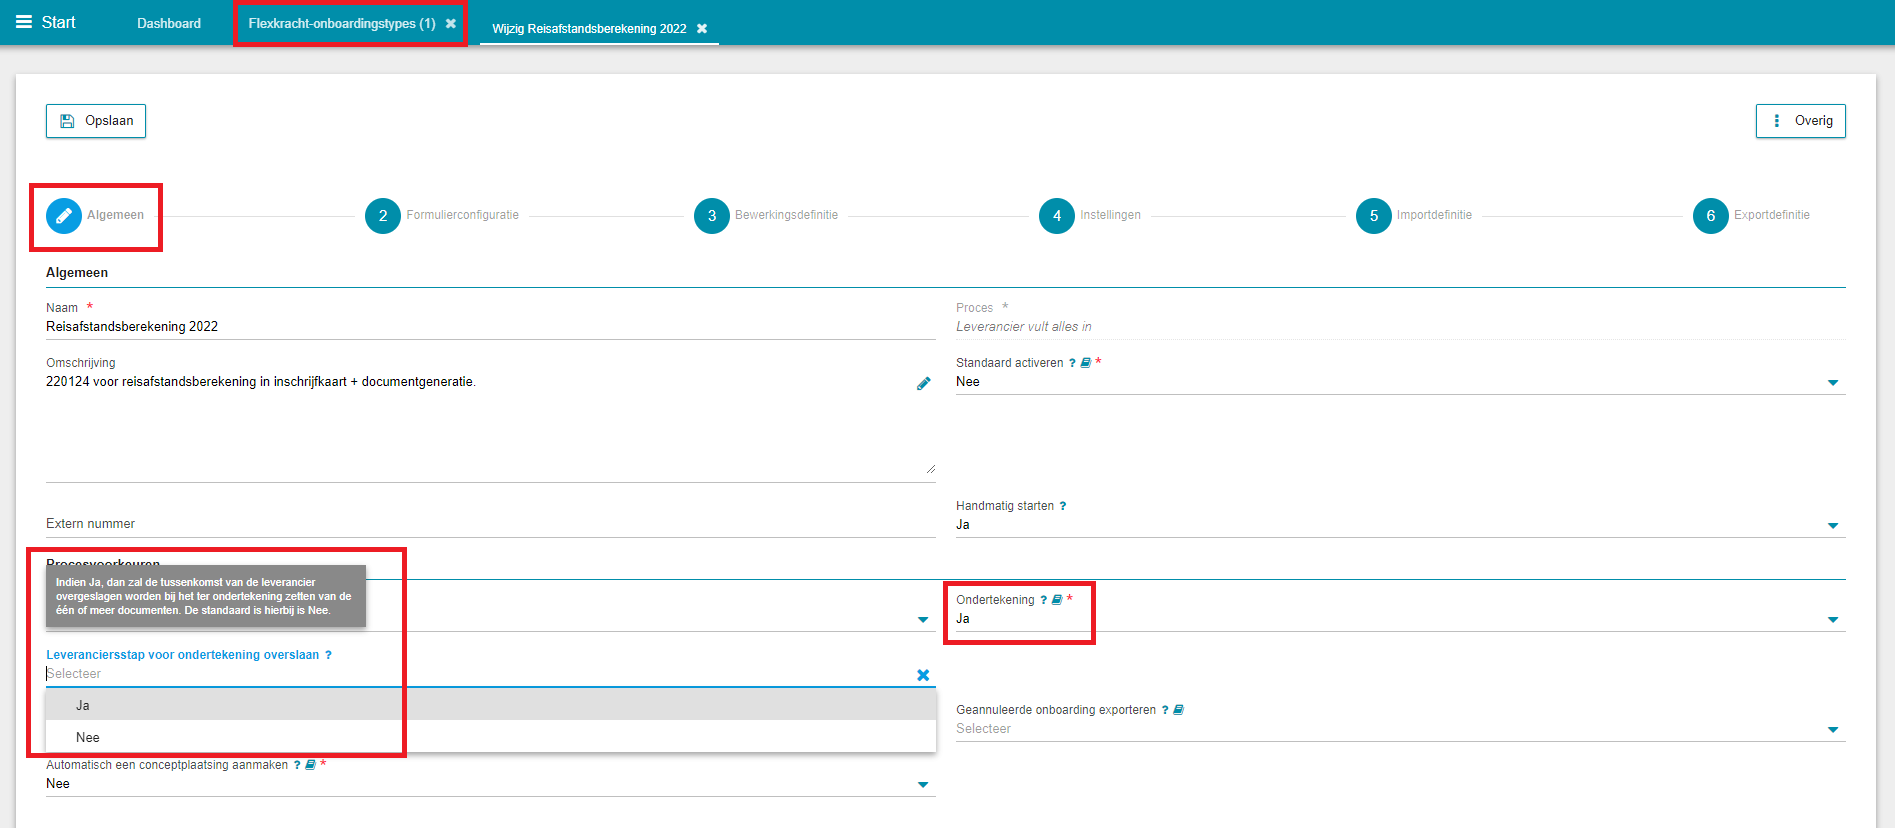Switch to the Dashboard tab

169,23
